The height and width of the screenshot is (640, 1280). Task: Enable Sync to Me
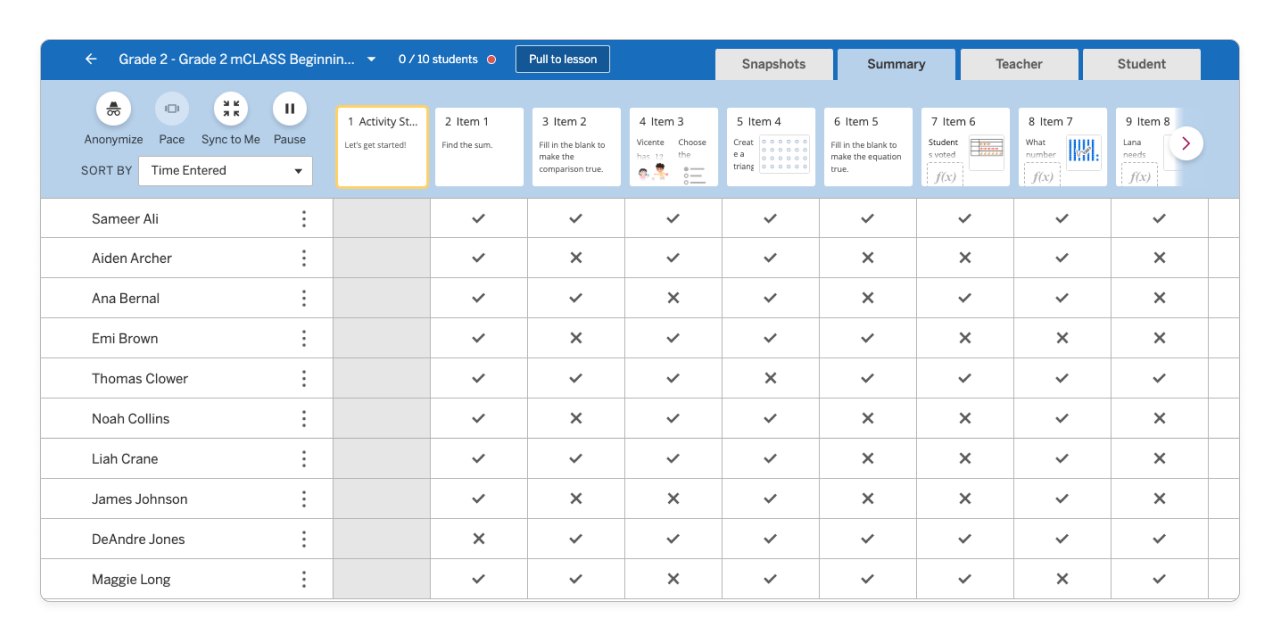coord(231,109)
